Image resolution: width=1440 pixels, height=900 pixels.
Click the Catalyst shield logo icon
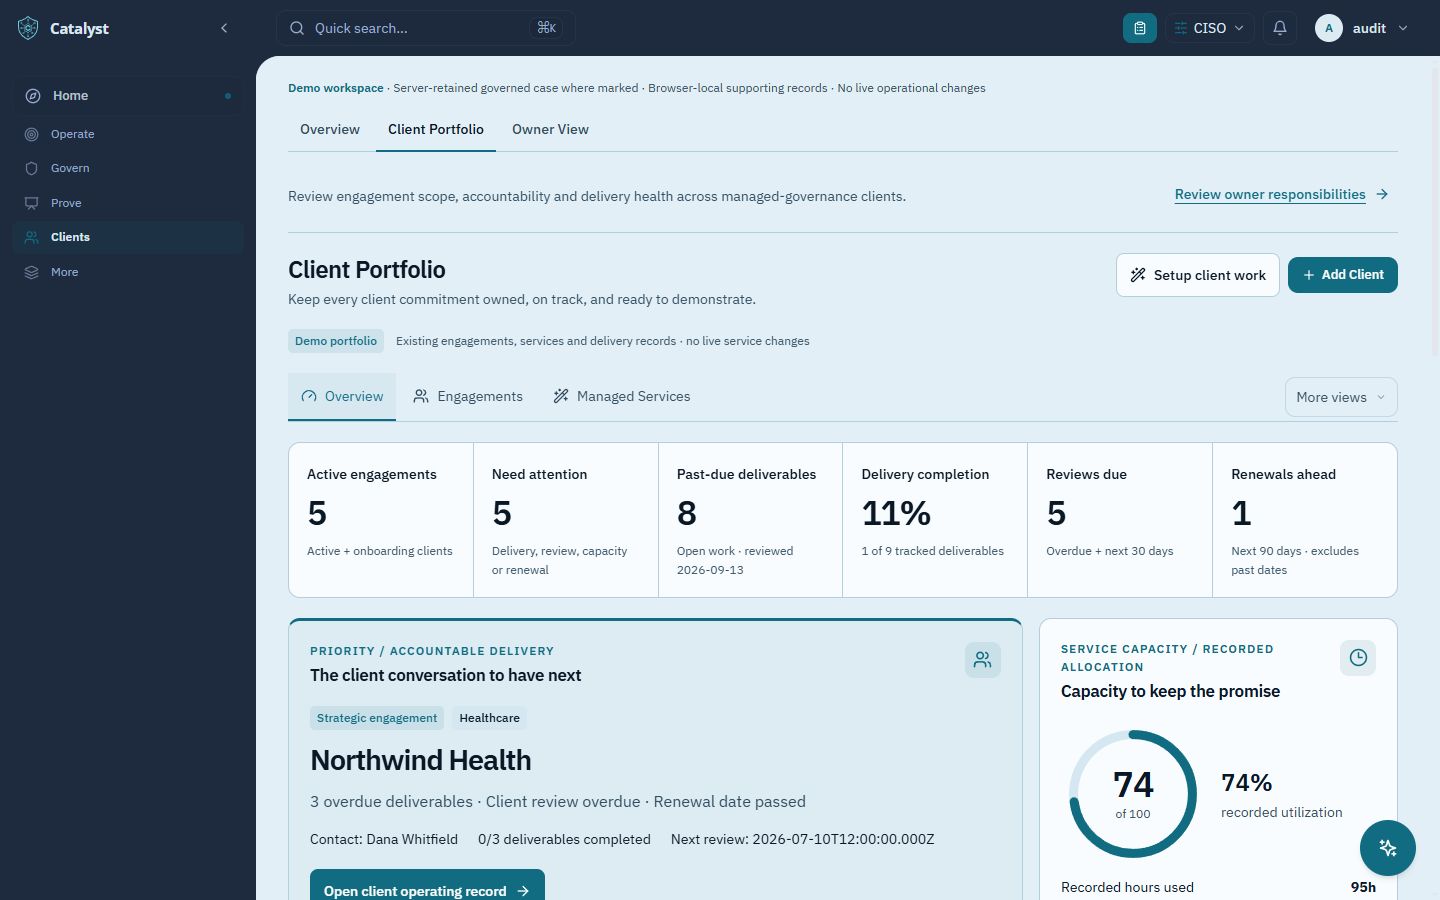tap(28, 28)
